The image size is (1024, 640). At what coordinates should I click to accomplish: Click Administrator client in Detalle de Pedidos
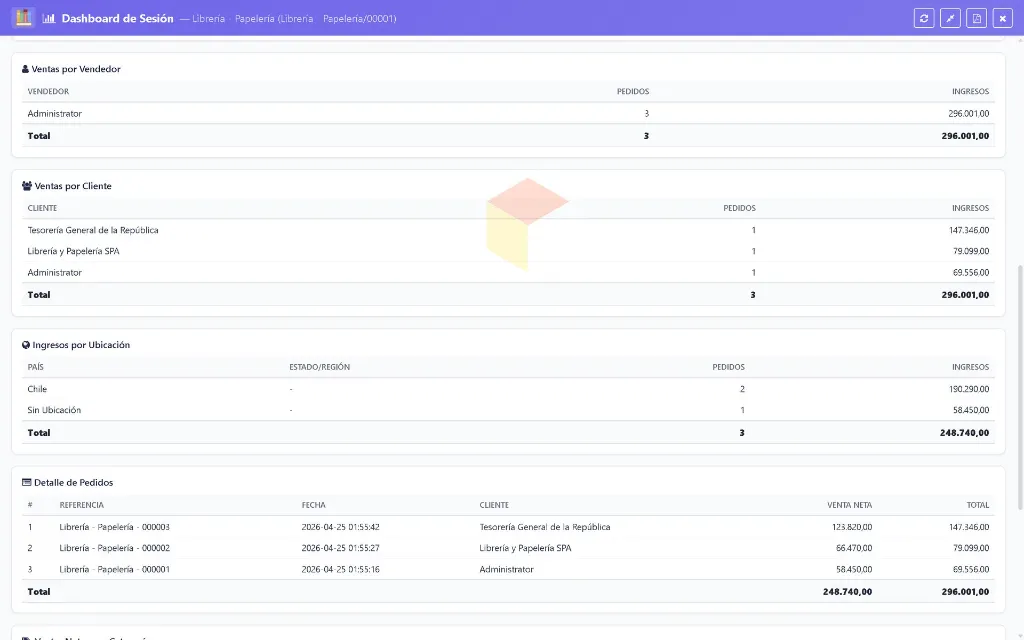[506, 569]
